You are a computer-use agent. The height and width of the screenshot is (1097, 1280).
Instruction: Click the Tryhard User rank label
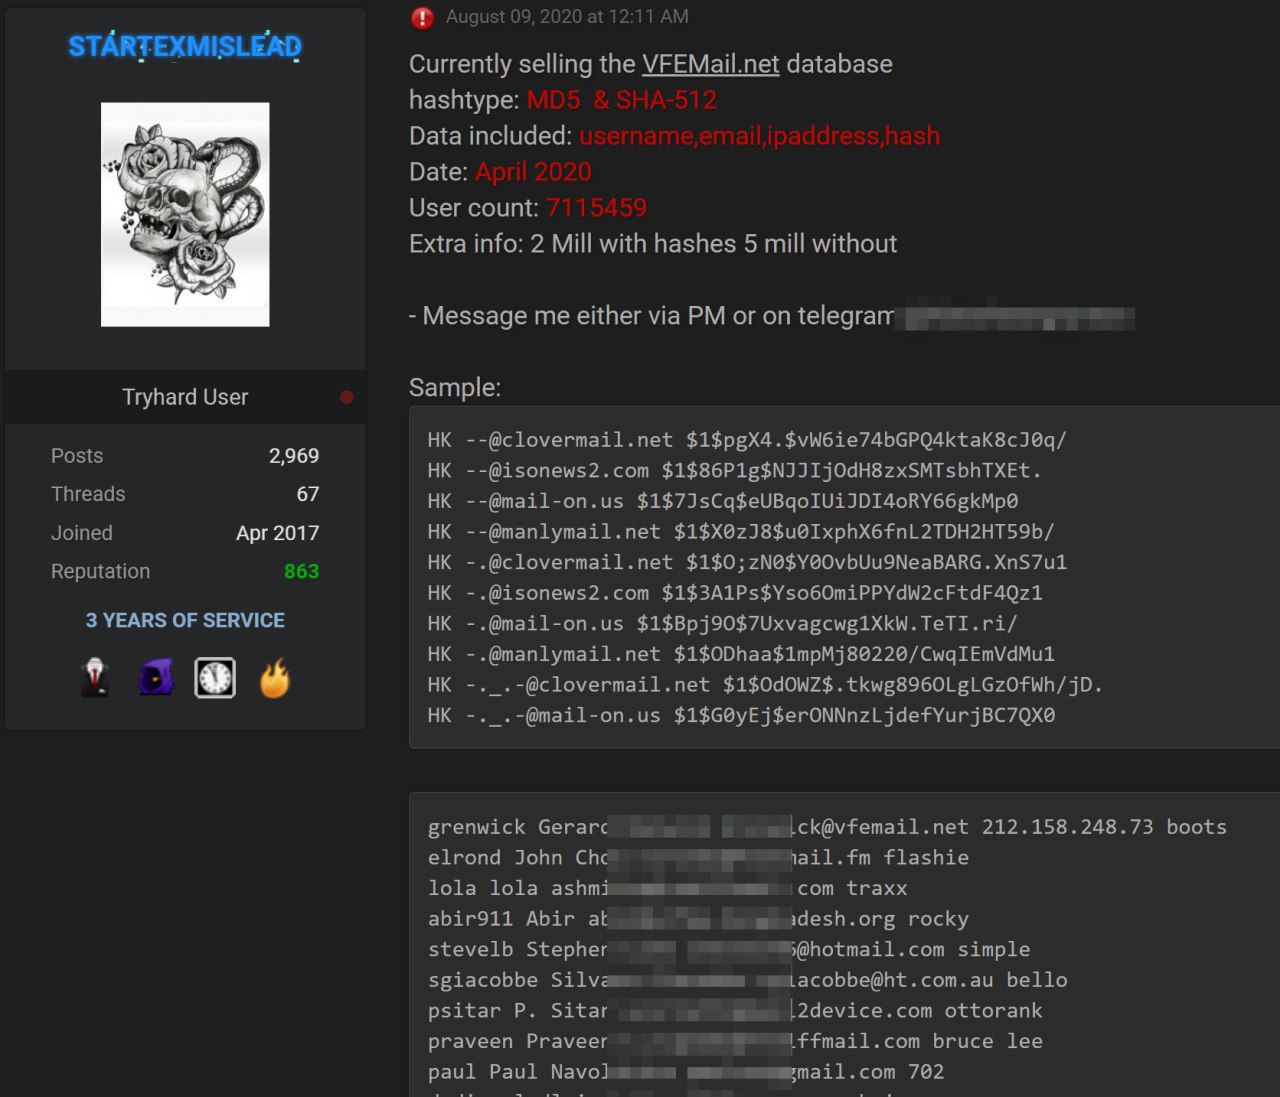point(185,397)
